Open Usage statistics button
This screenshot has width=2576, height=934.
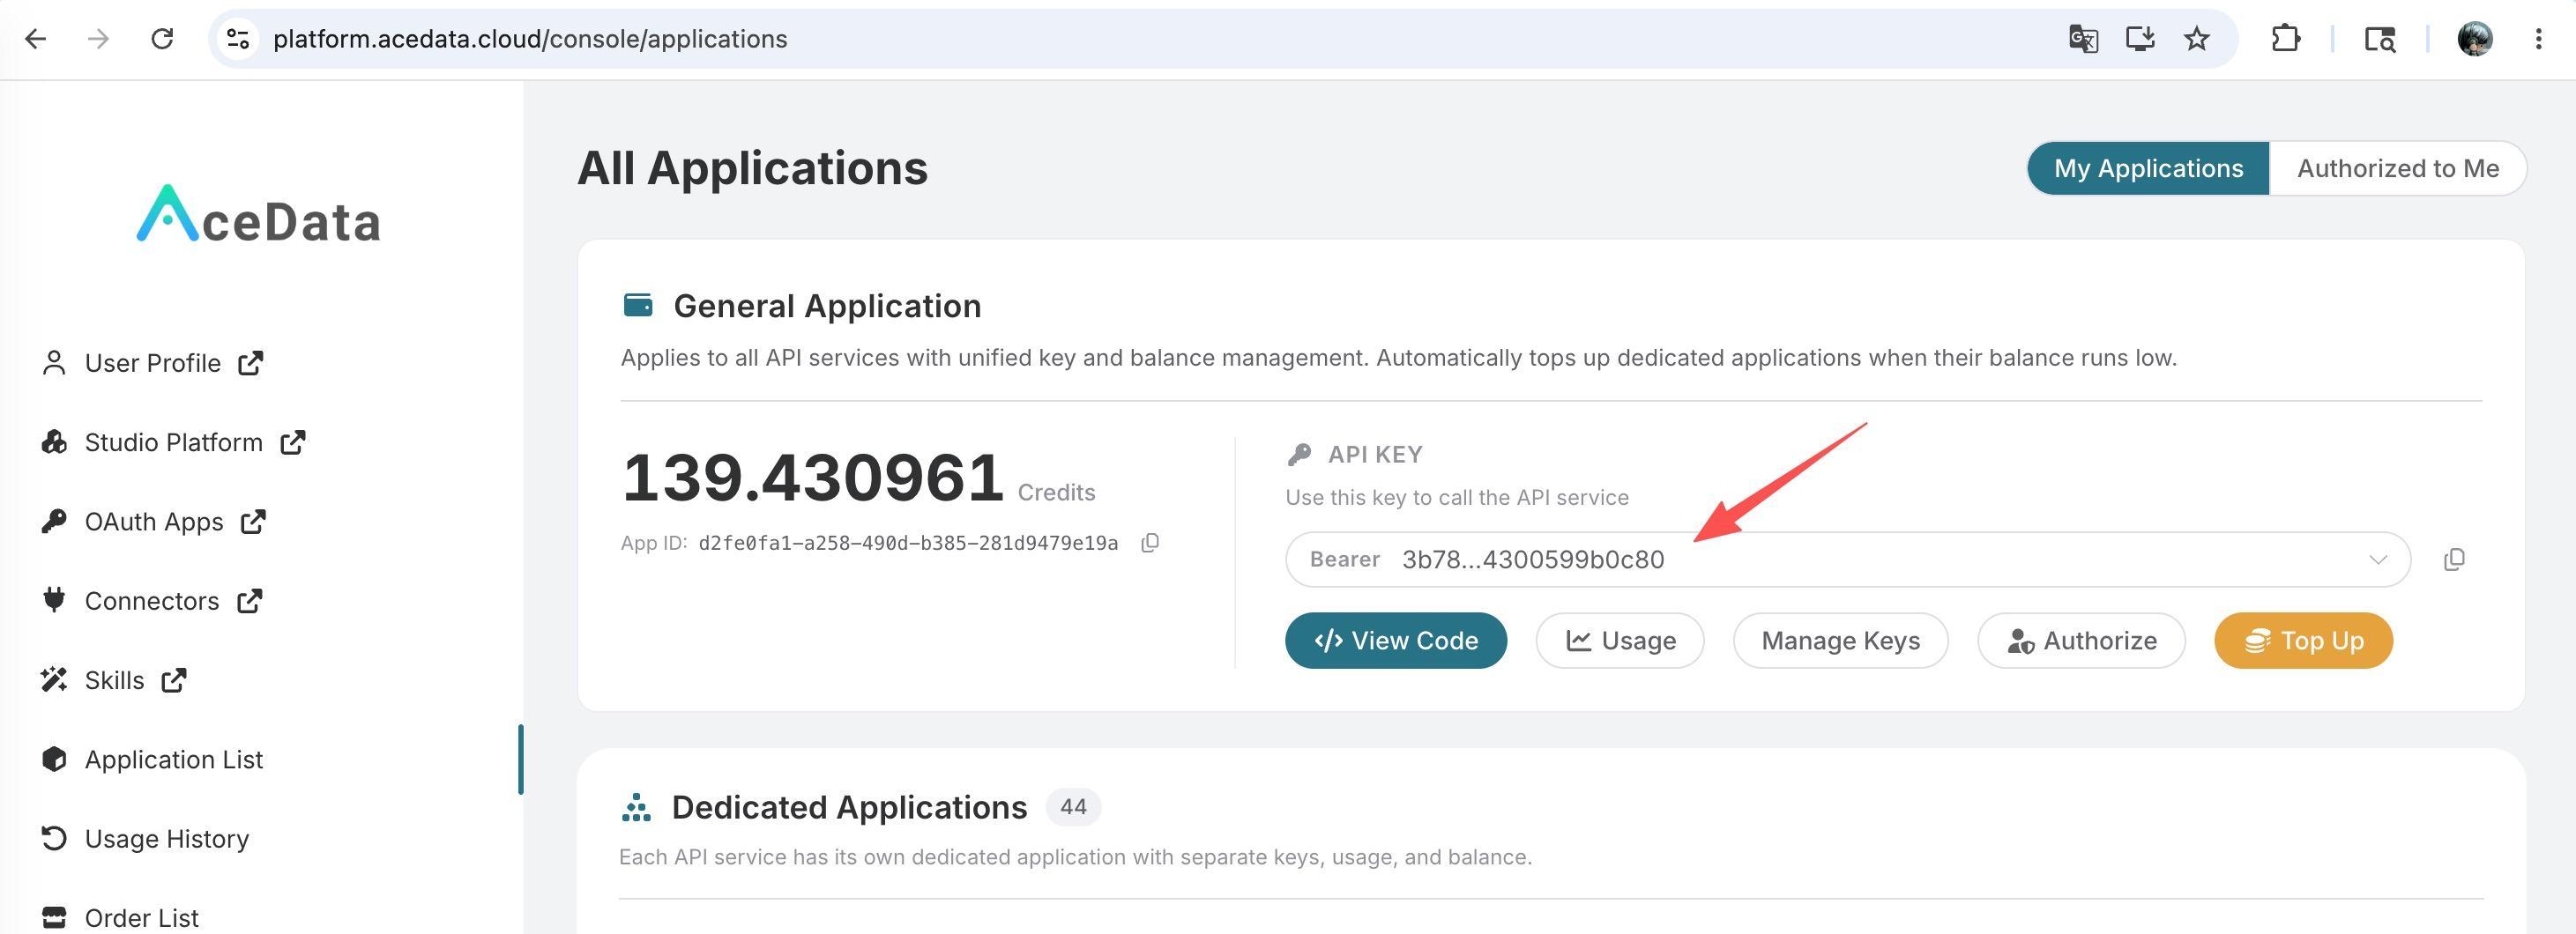click(x=1620, y=641)
